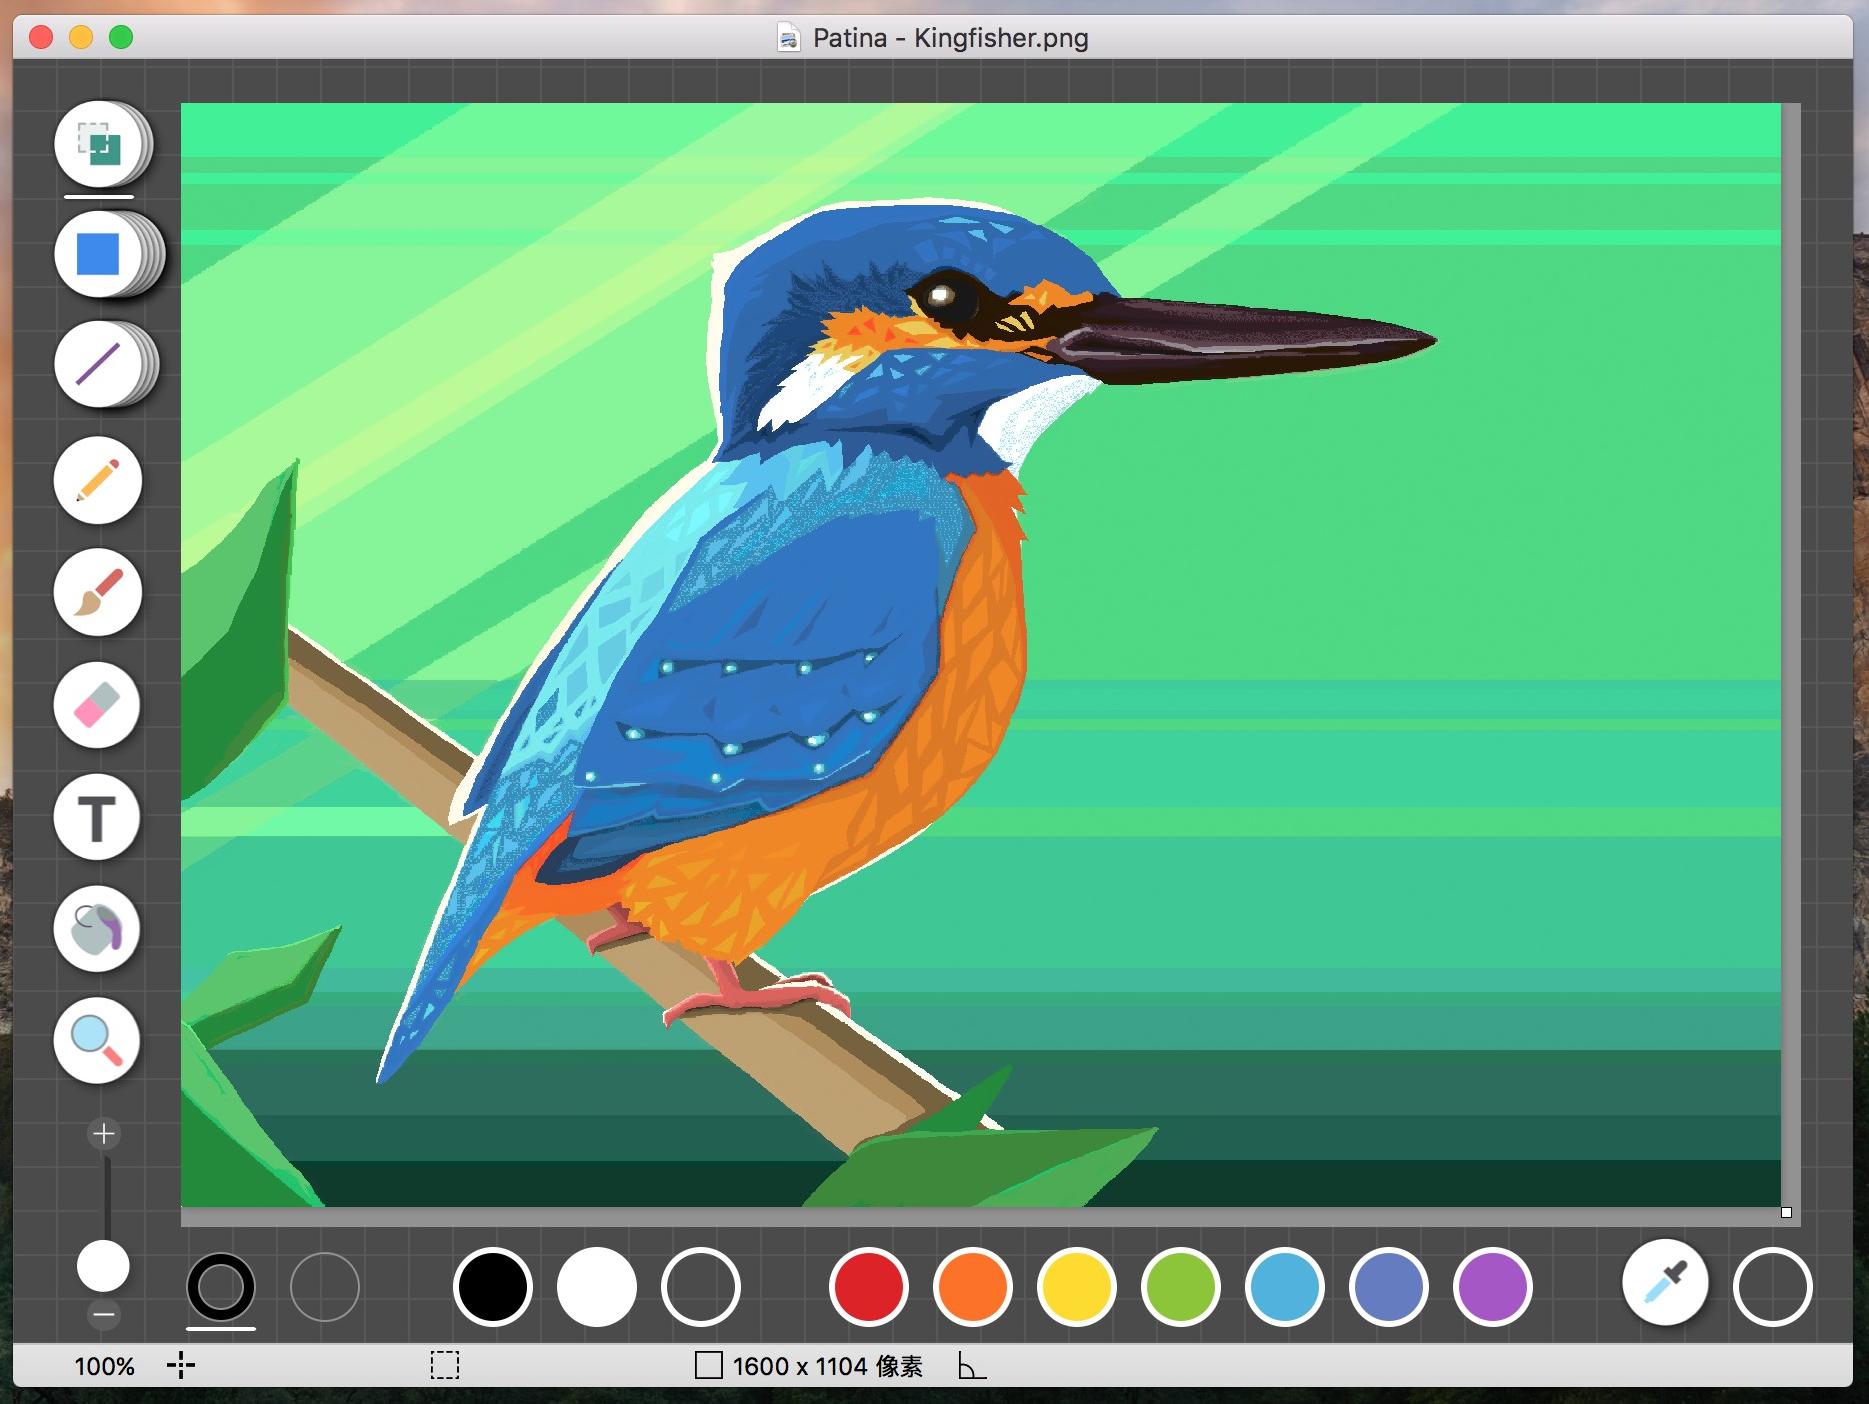Pick the Pencil tool
The height and width of the screenshot is (1404, 1869).
pos(98,481)
